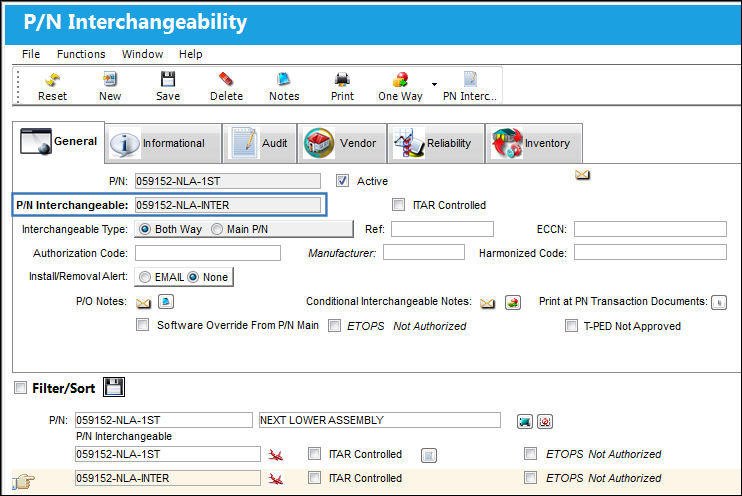742x496 pixels.
Task: Open the Inventory tab
Action: 534,143
